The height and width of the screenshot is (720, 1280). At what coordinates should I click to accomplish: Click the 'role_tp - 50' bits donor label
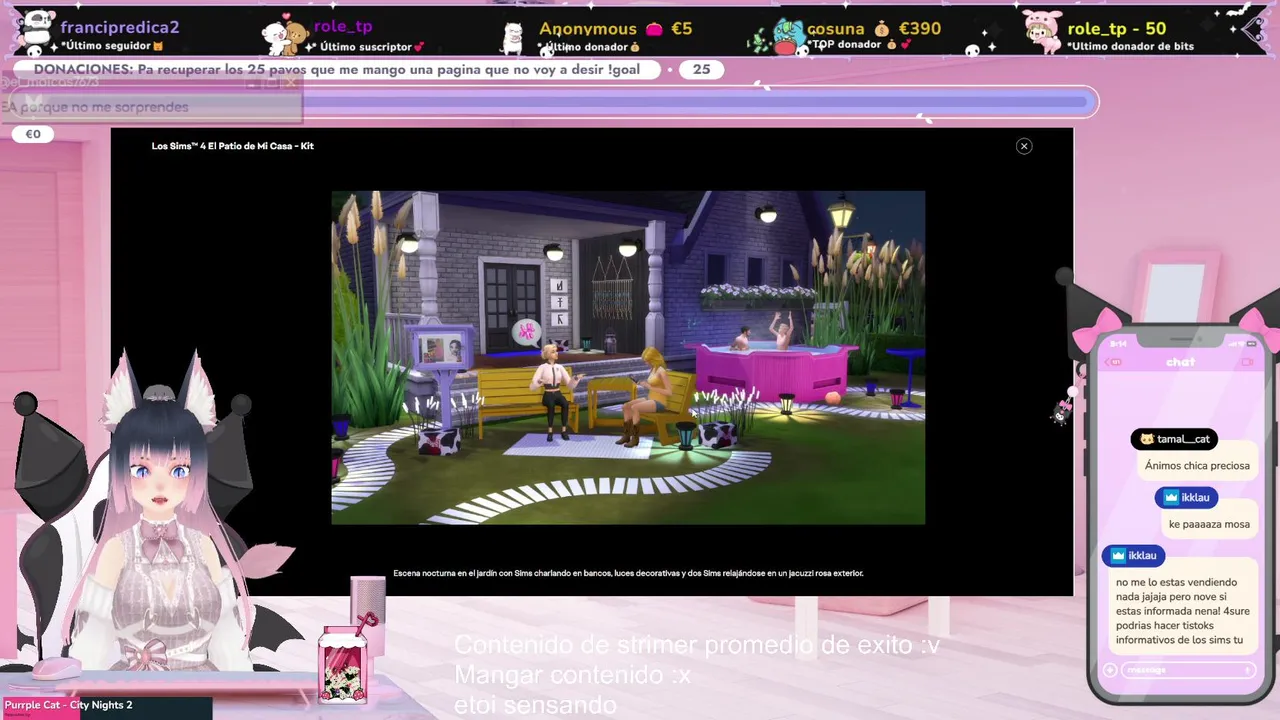1116,29
